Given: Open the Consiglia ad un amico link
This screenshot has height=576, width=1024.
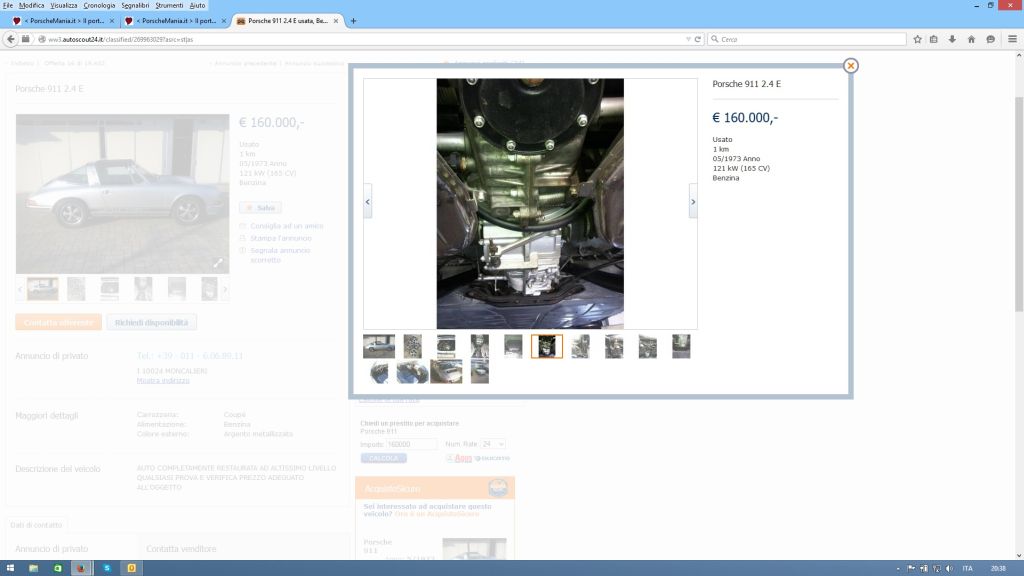Looking at the screenshot, I should point(287,226).
